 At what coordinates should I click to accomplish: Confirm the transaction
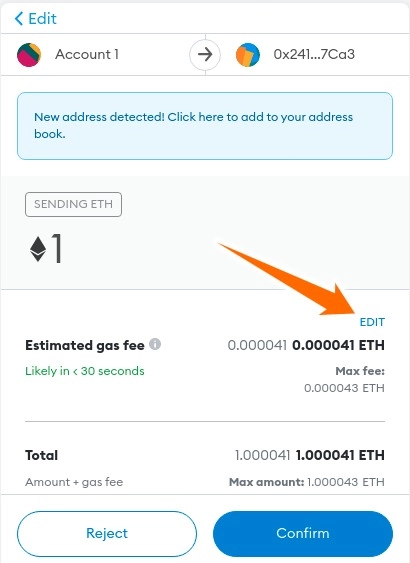[x=303, y=534]
